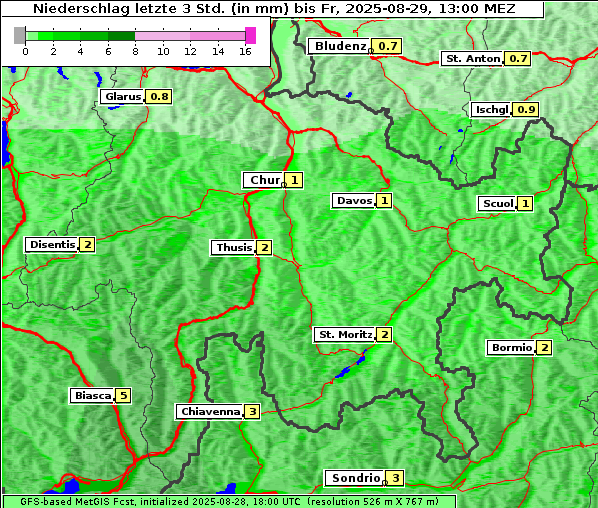Click the Chur station label
Viewport: 598px width, 508px height.
tap(264, 180)
